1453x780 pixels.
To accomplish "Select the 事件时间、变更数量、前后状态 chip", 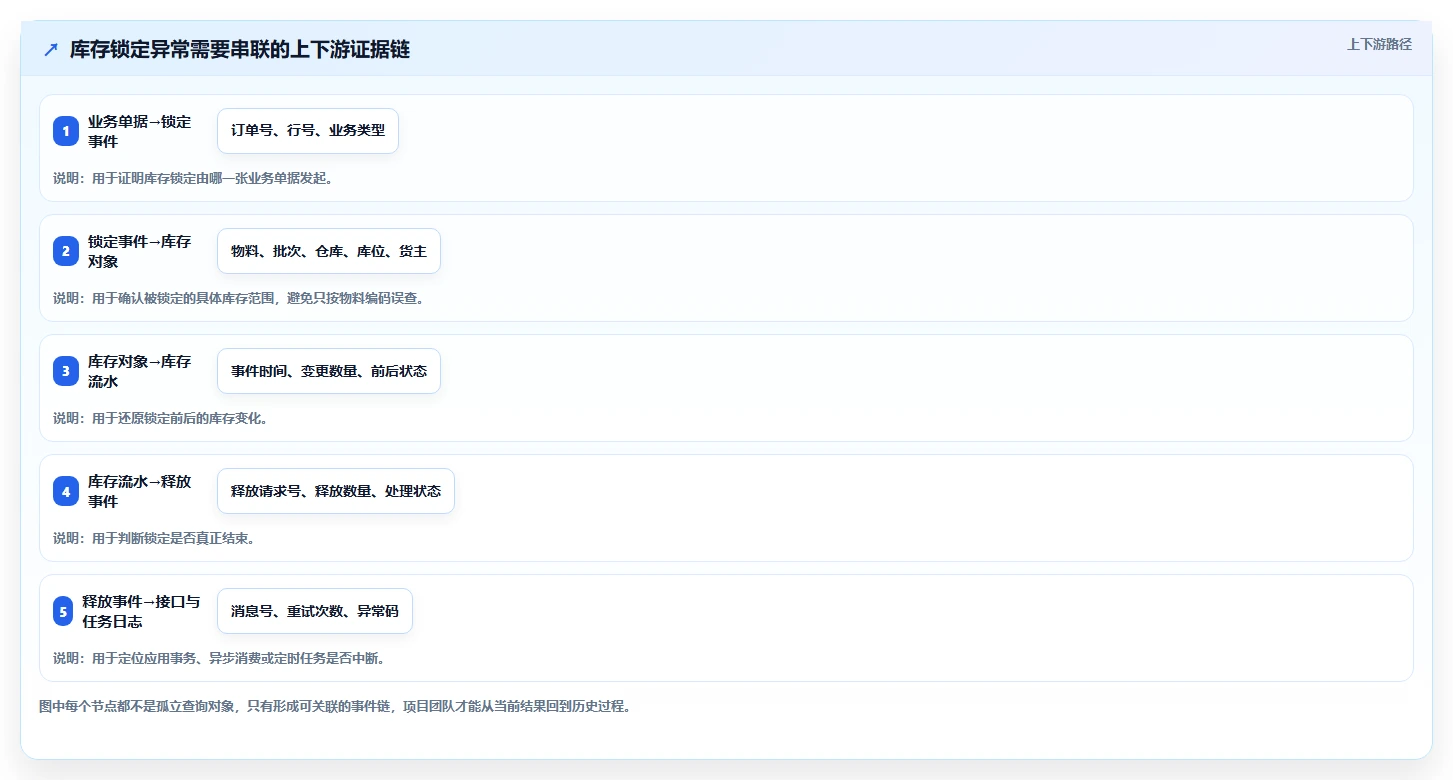I will point(329,371).
